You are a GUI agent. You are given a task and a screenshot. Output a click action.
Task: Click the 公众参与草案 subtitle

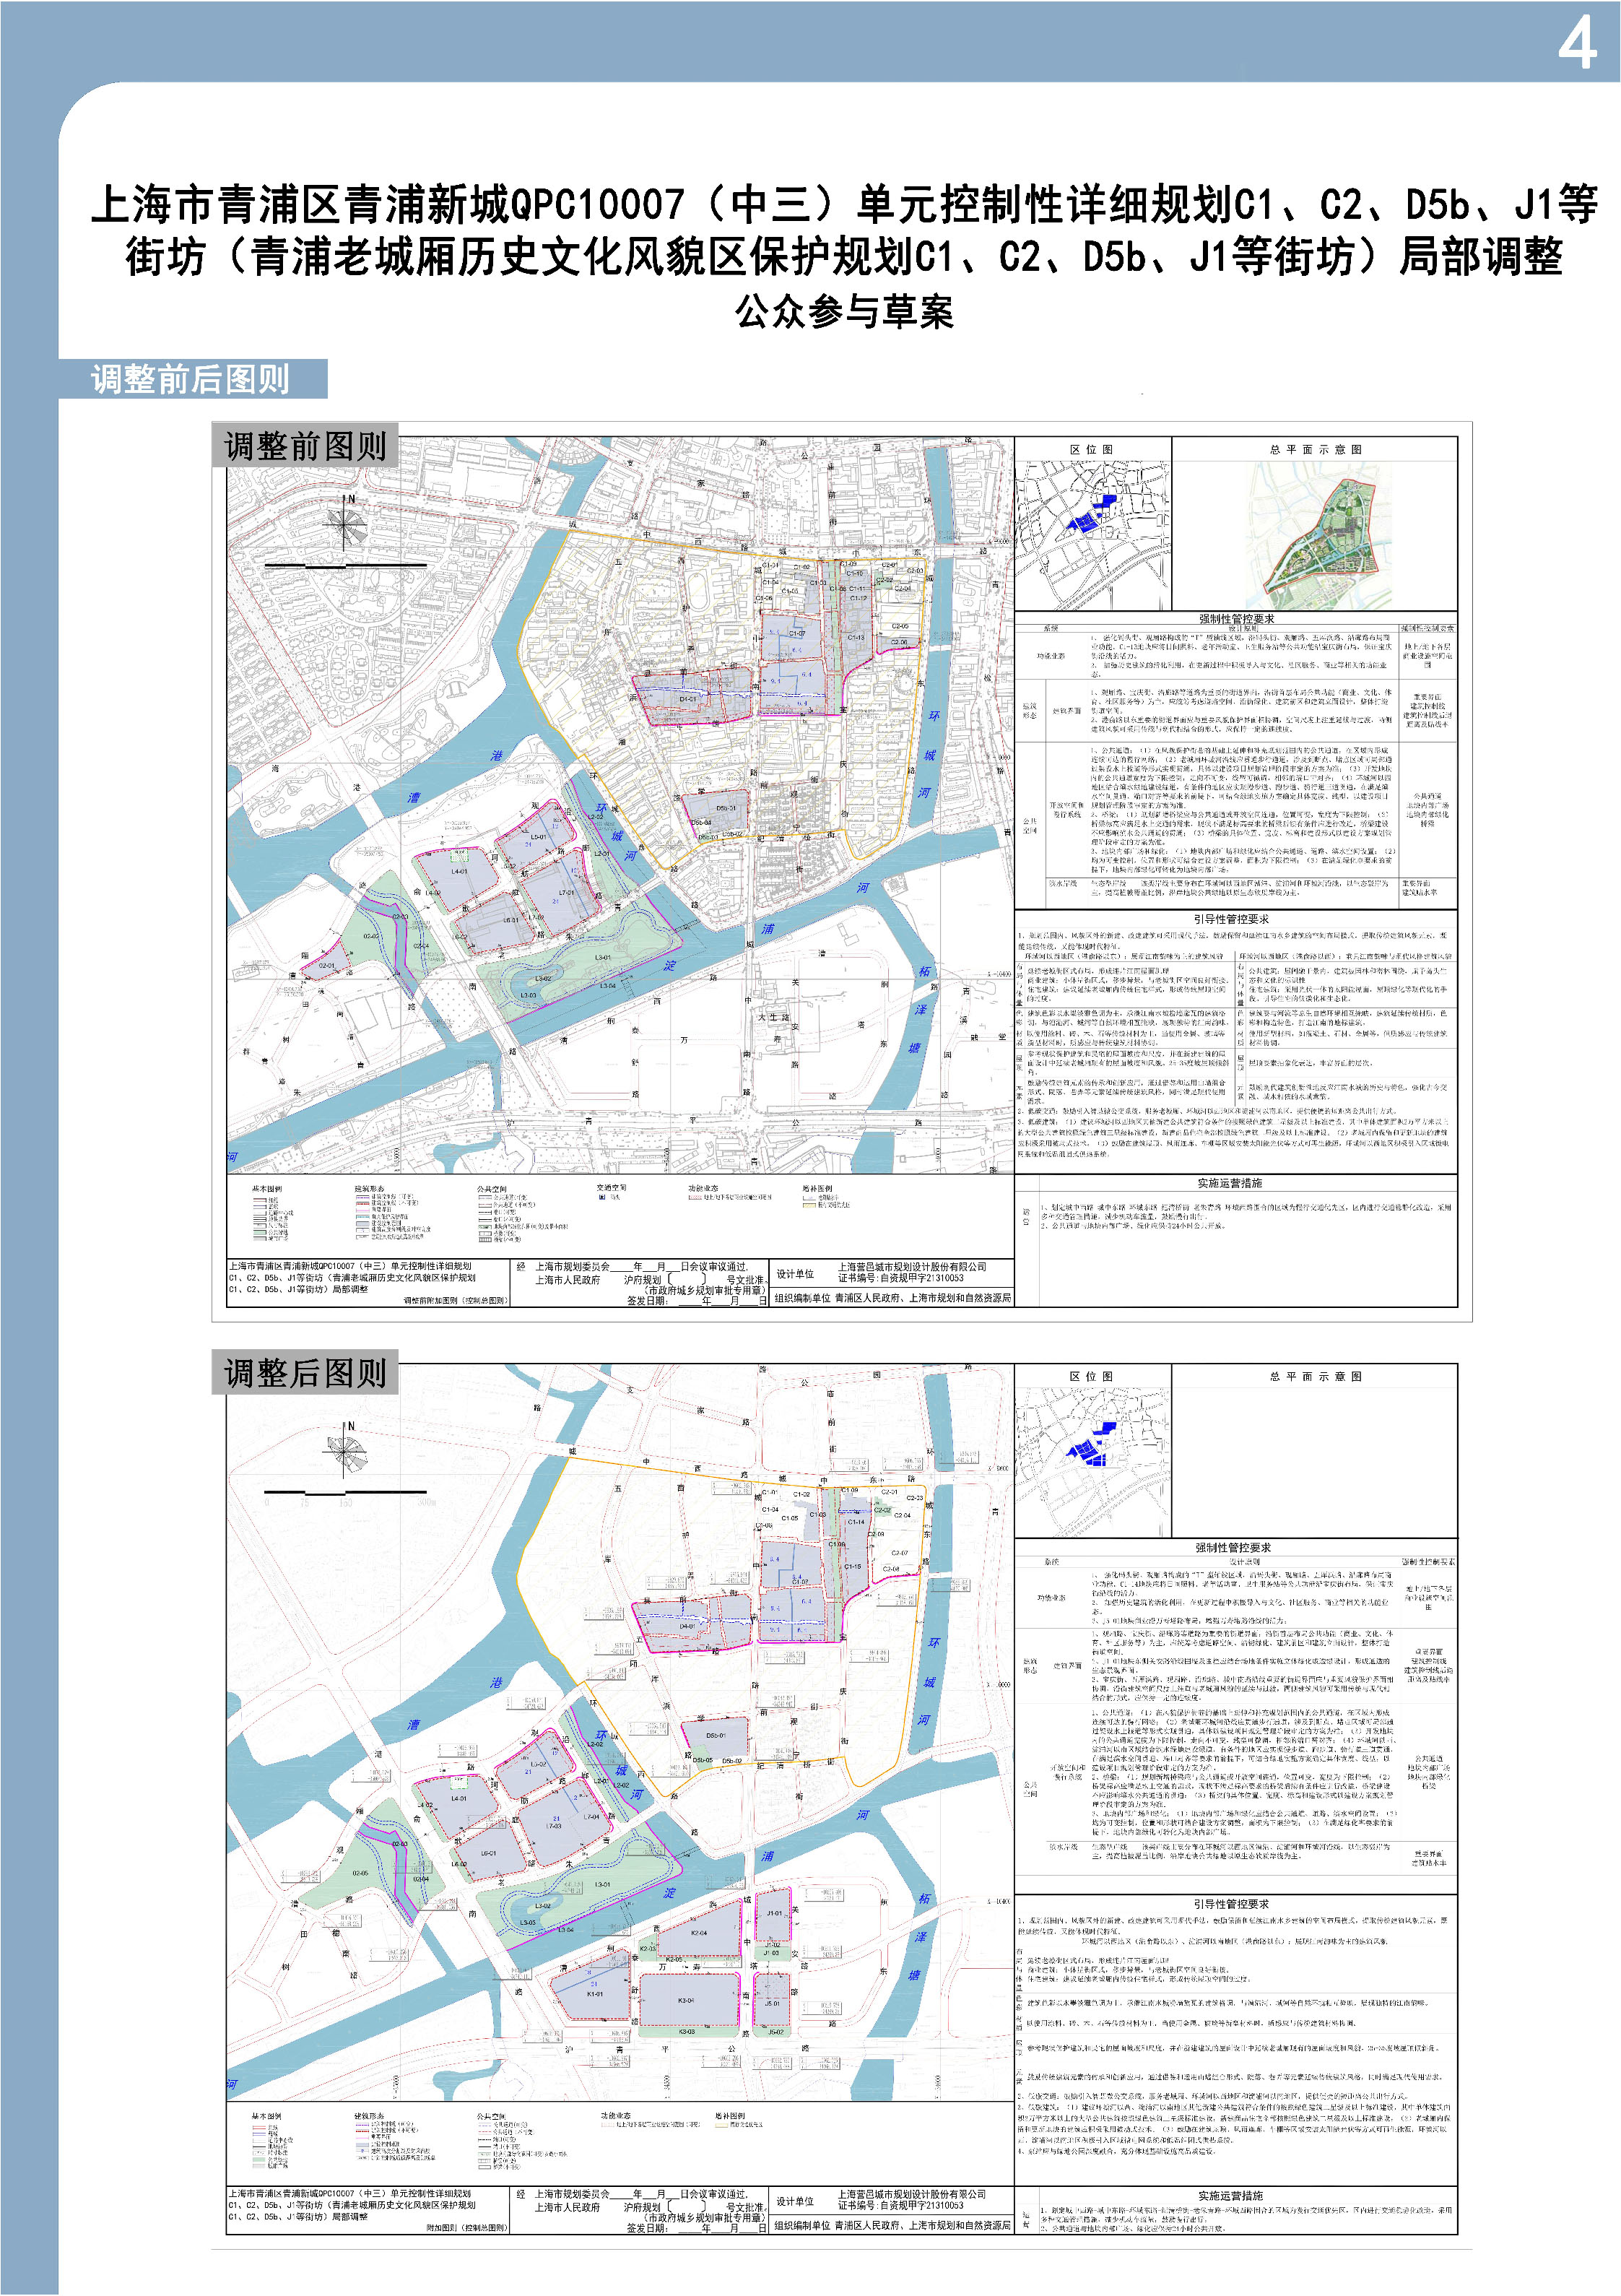click(845, 312)
